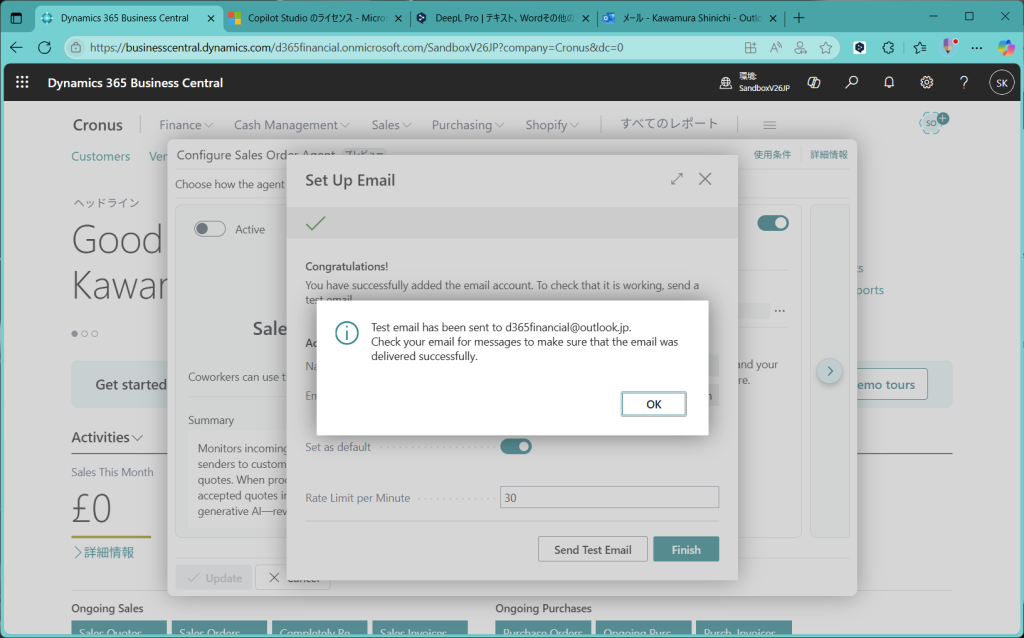Open the settings gear in Business Central
The width and height of the screenshot is (1024, 638).
927,82
